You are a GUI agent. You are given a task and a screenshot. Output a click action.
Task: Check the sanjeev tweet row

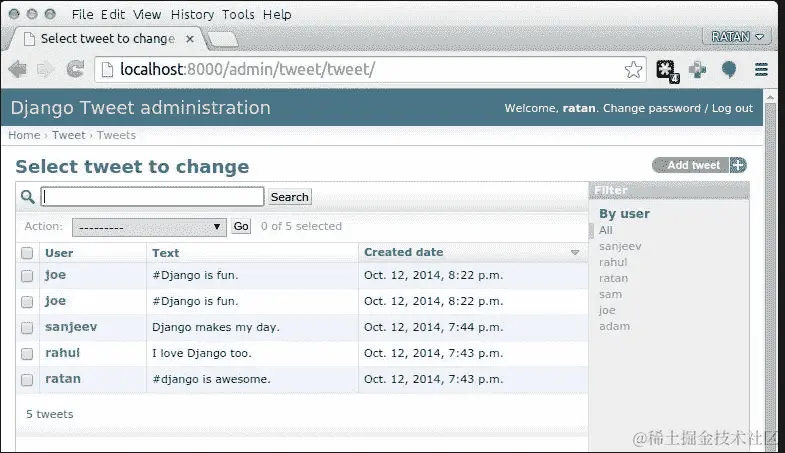[x=27, y=328]
